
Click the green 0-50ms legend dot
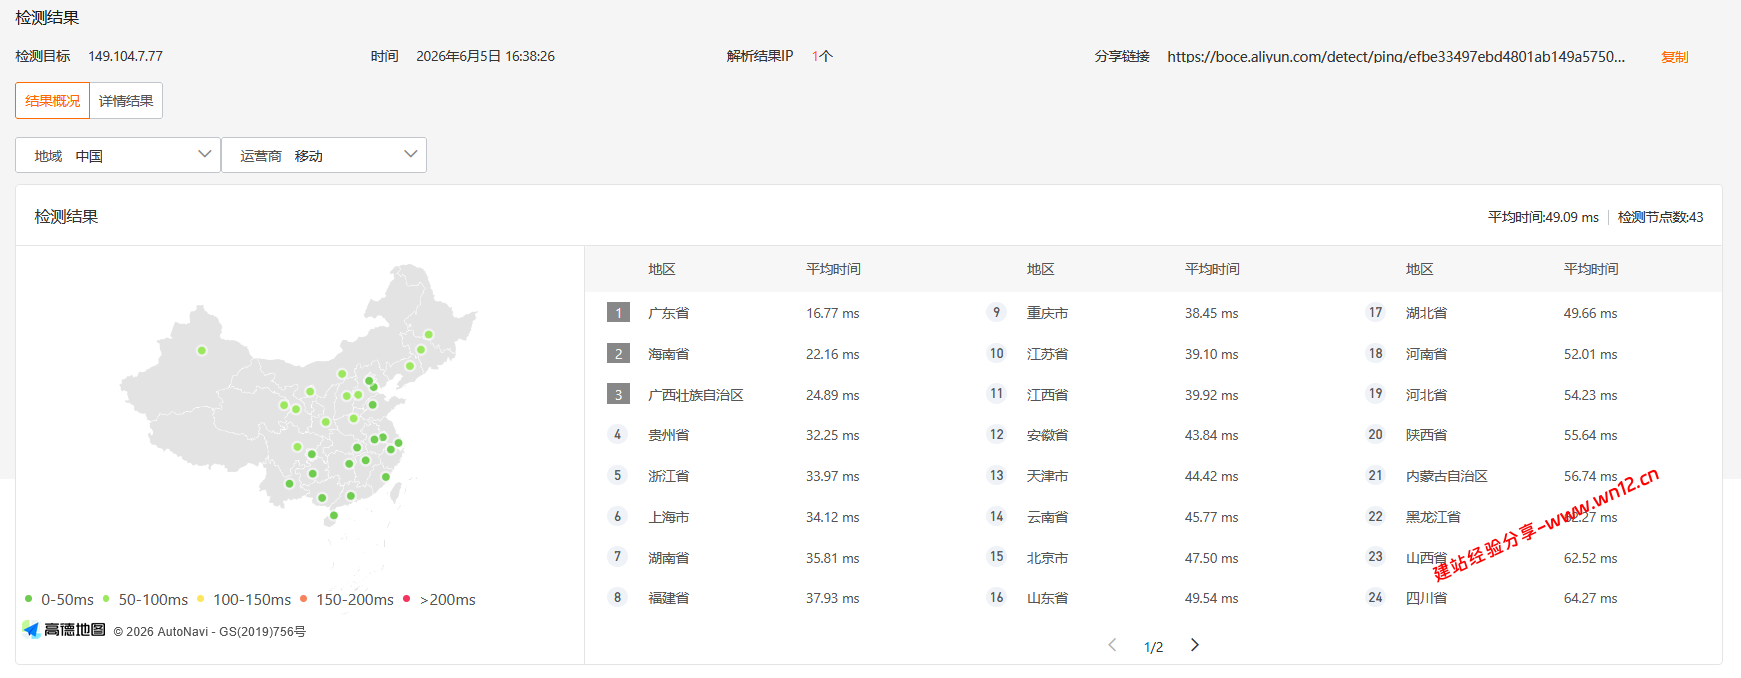(x=28, y=599)
